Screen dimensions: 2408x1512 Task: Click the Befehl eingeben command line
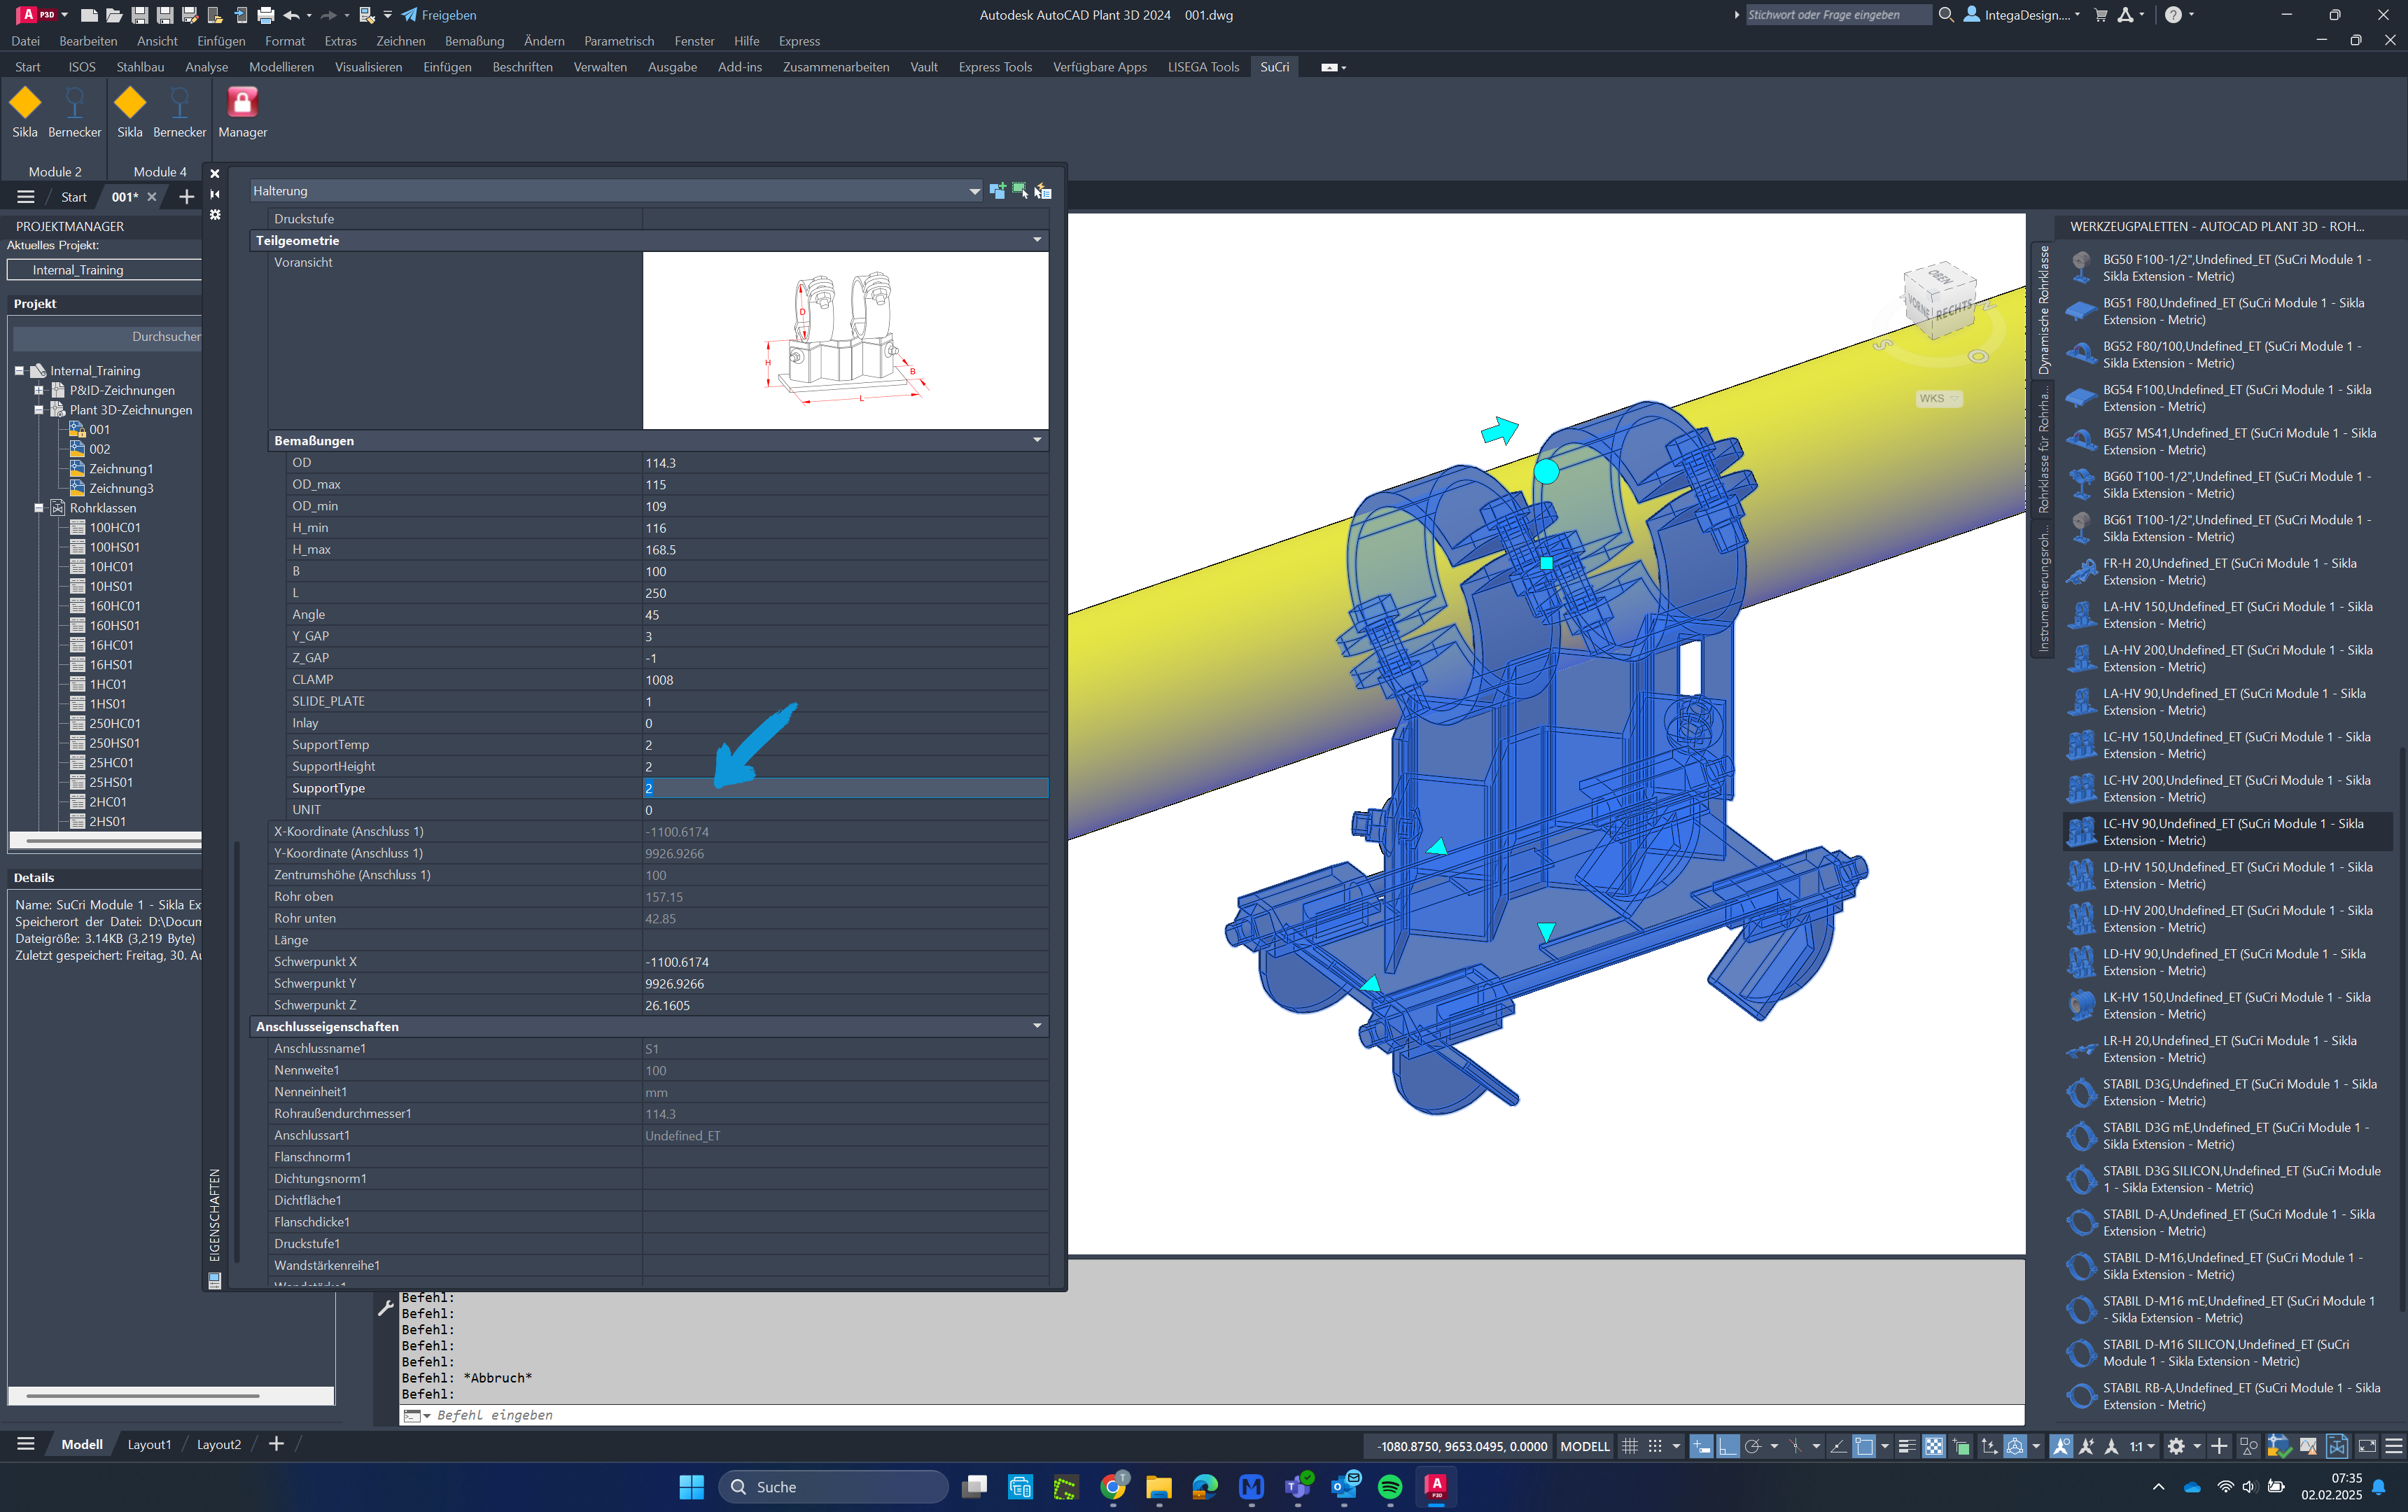click(1211, 1415)
